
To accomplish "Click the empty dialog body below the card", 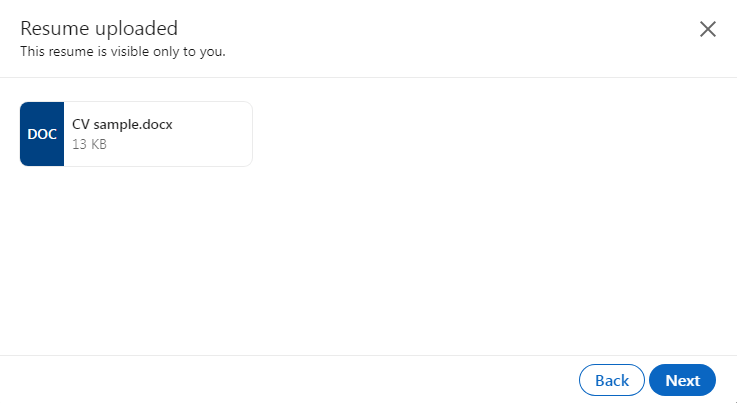I will coord(368,260).
